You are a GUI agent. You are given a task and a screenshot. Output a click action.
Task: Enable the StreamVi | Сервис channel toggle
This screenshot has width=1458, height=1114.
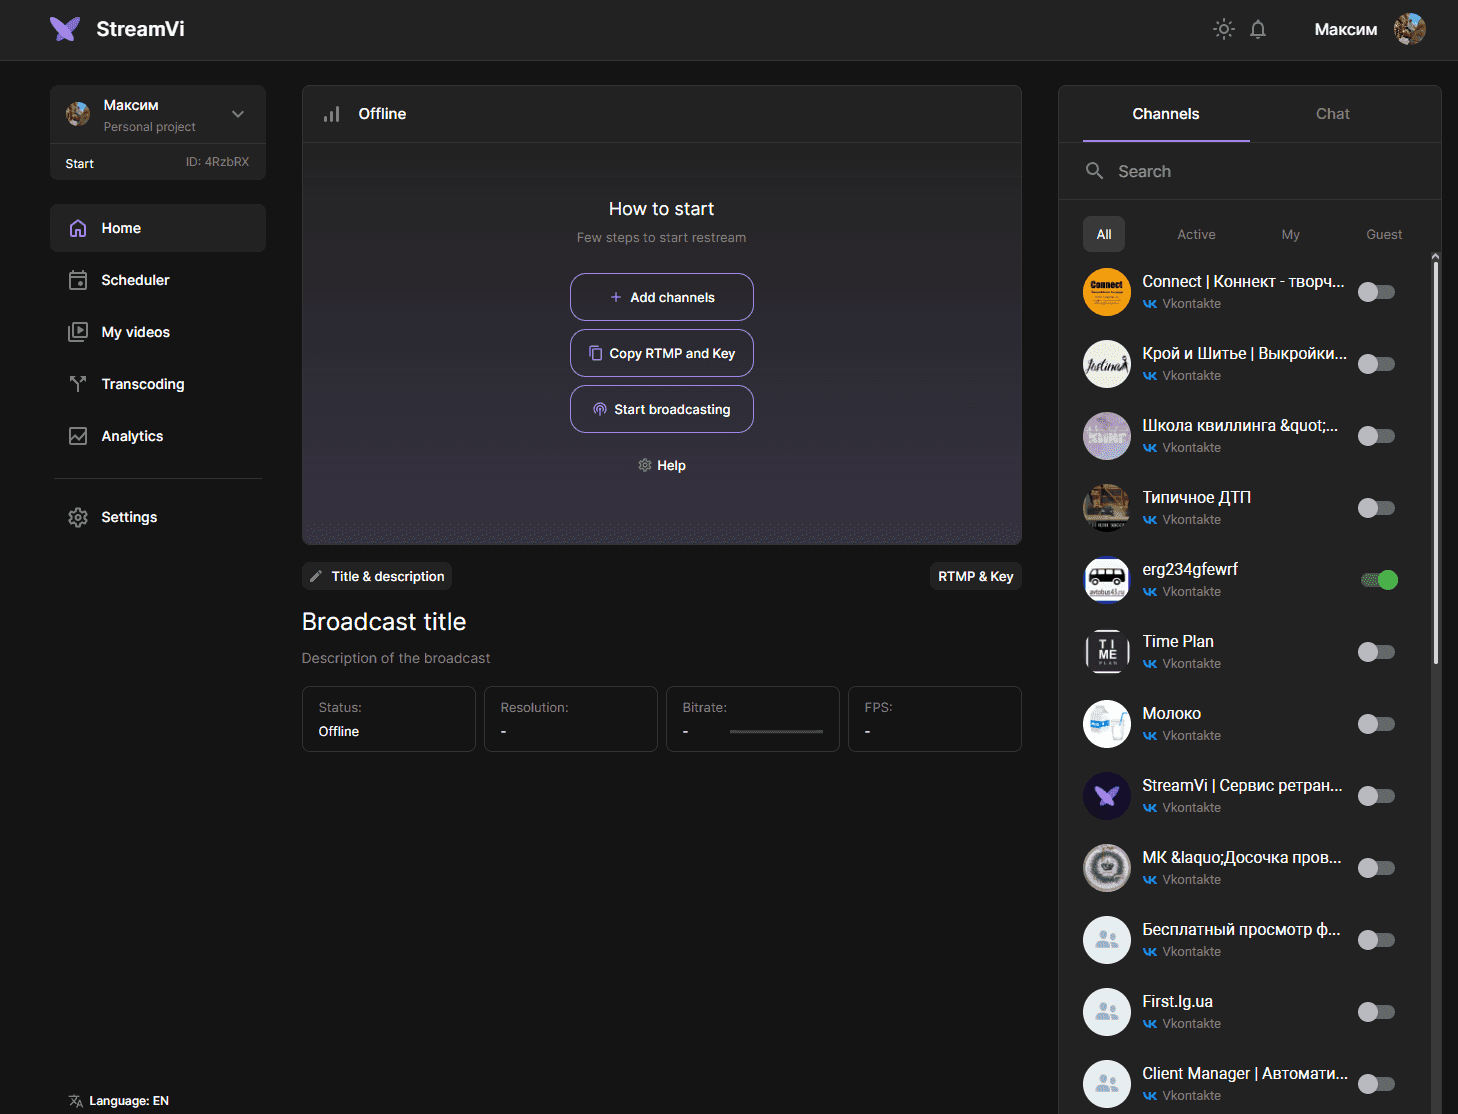point(1376,796)
